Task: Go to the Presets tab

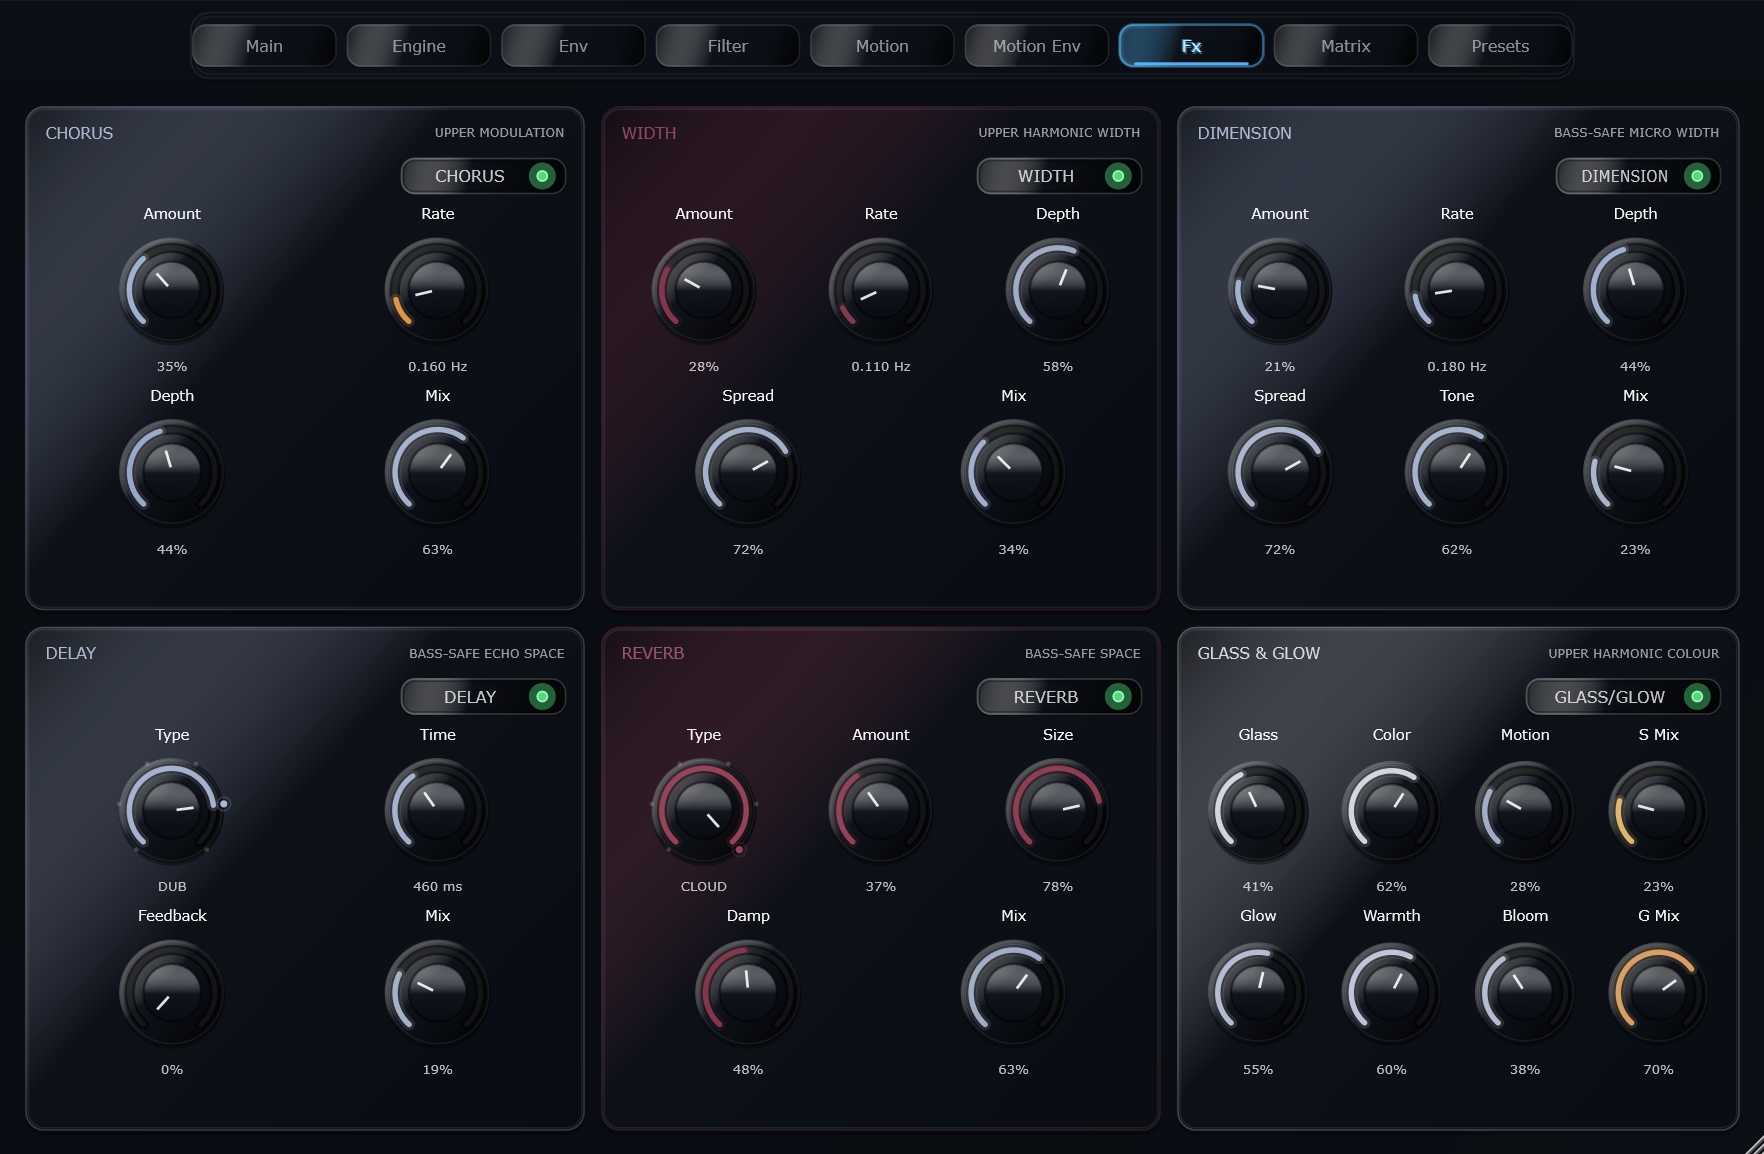Action: click(x=1500, y=46)
